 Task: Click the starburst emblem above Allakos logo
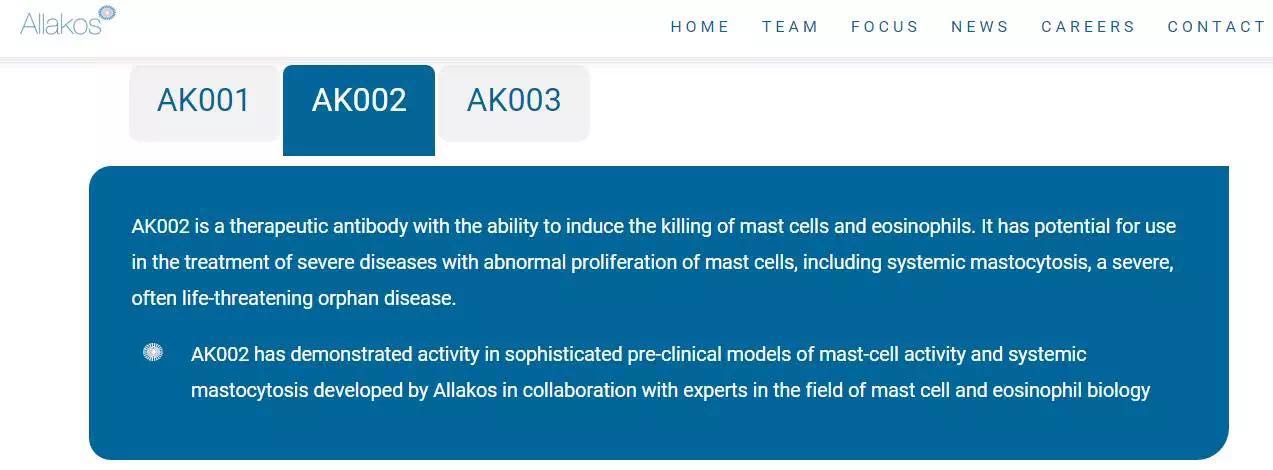pyautogui.click(x=107, y=12)
